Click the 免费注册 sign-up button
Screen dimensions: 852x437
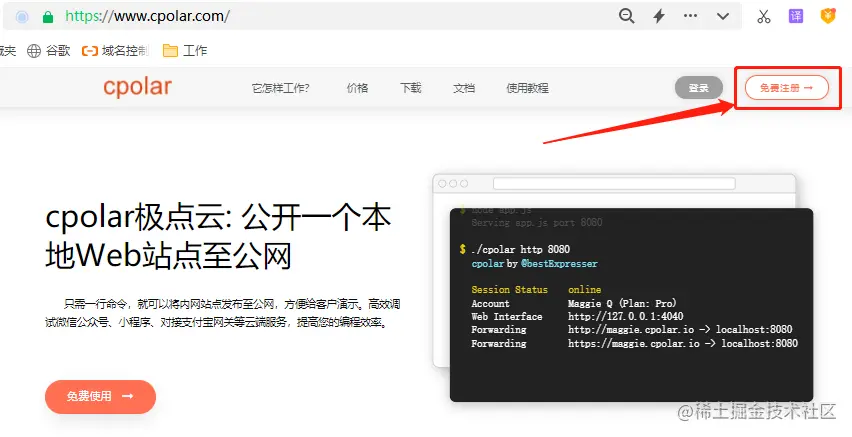point(786,88)
